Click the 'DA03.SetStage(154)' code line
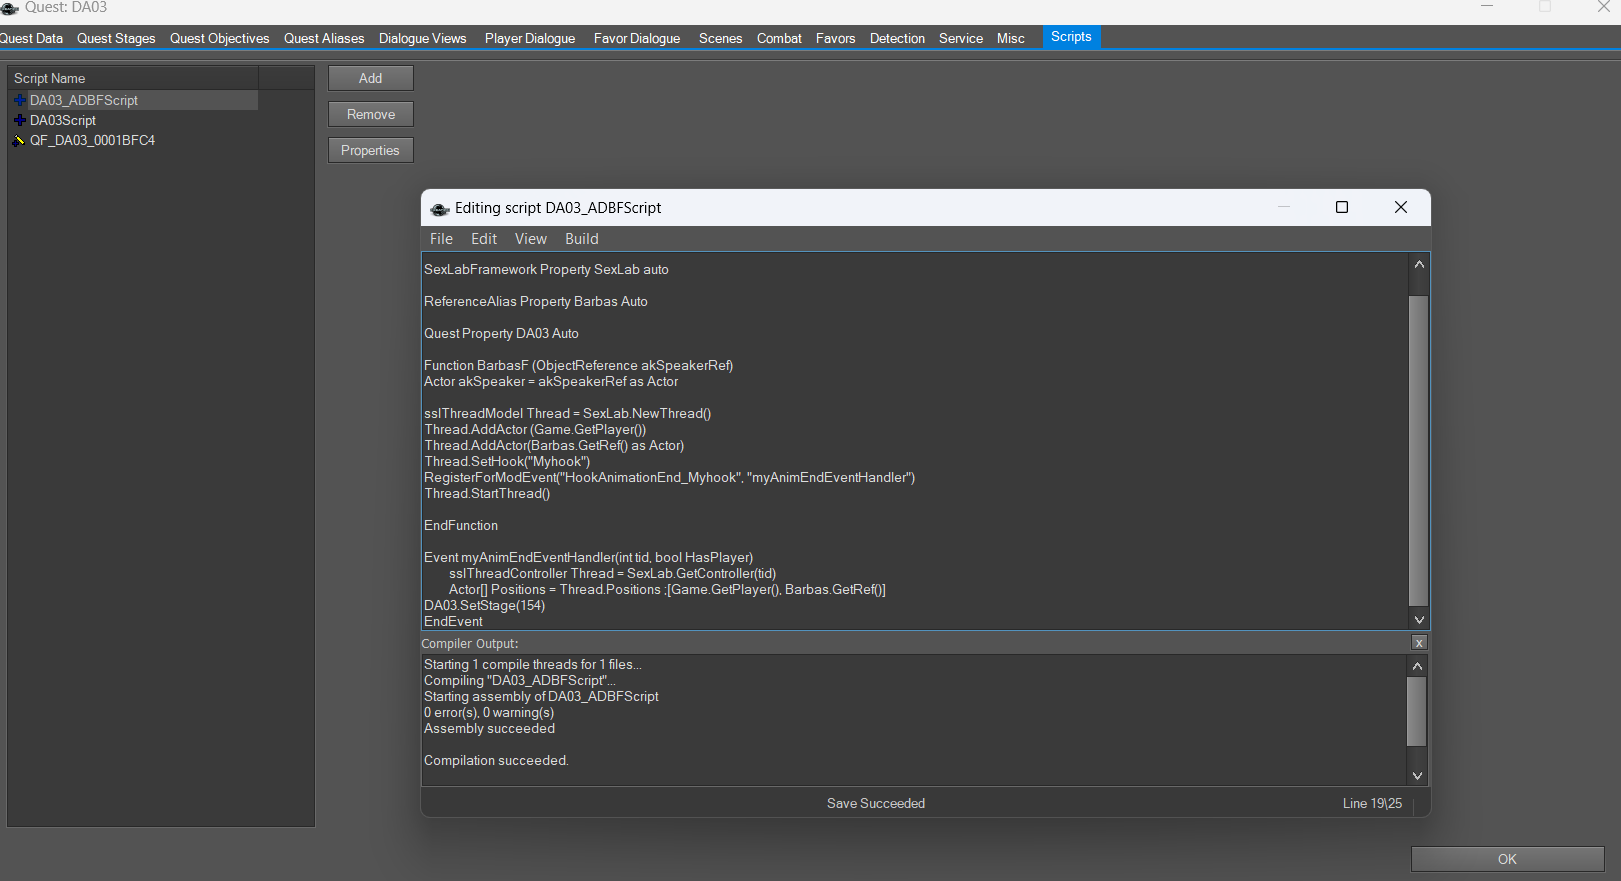 coord(485,605)
